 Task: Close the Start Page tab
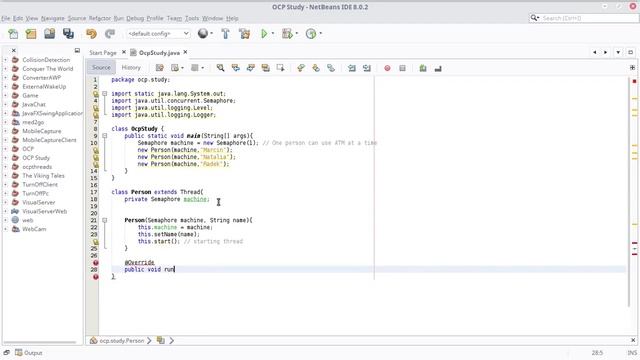click(124, 52)
